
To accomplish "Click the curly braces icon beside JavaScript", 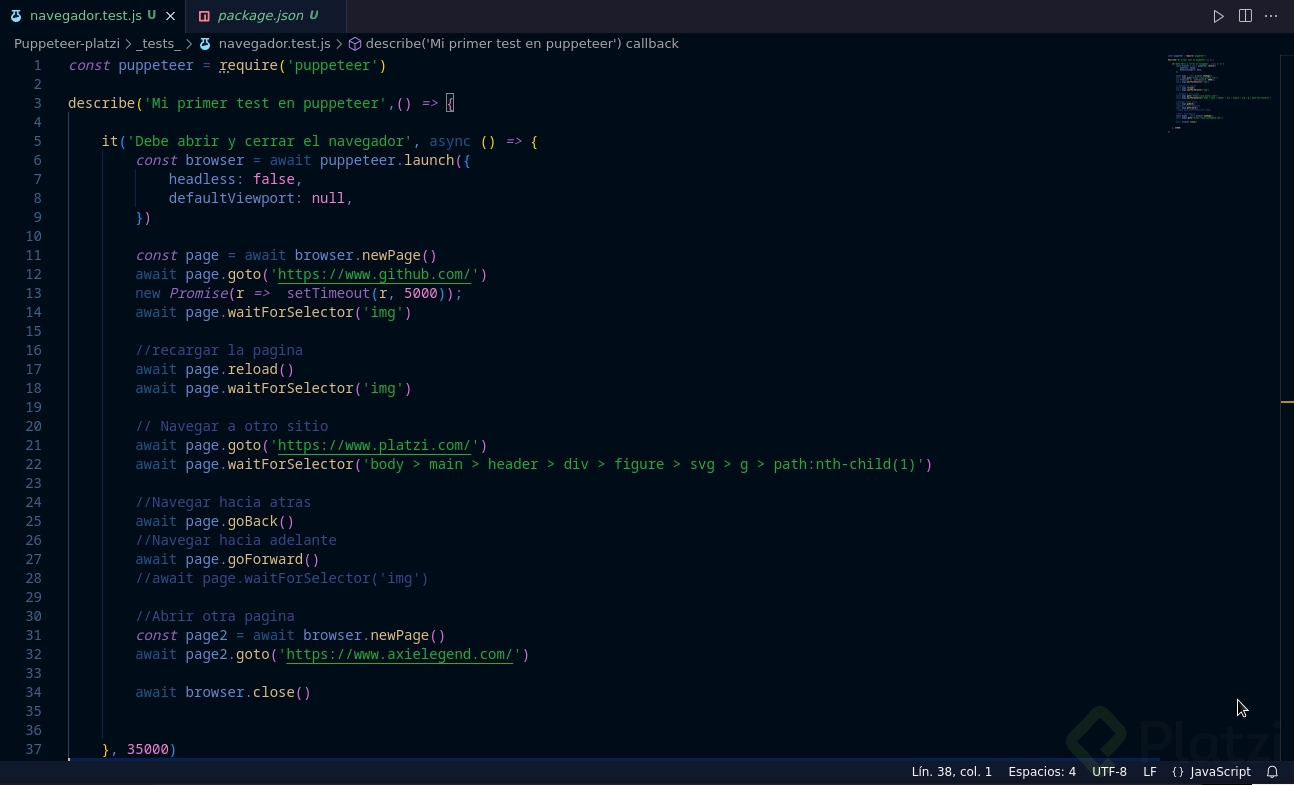I will coord(1178,772).
